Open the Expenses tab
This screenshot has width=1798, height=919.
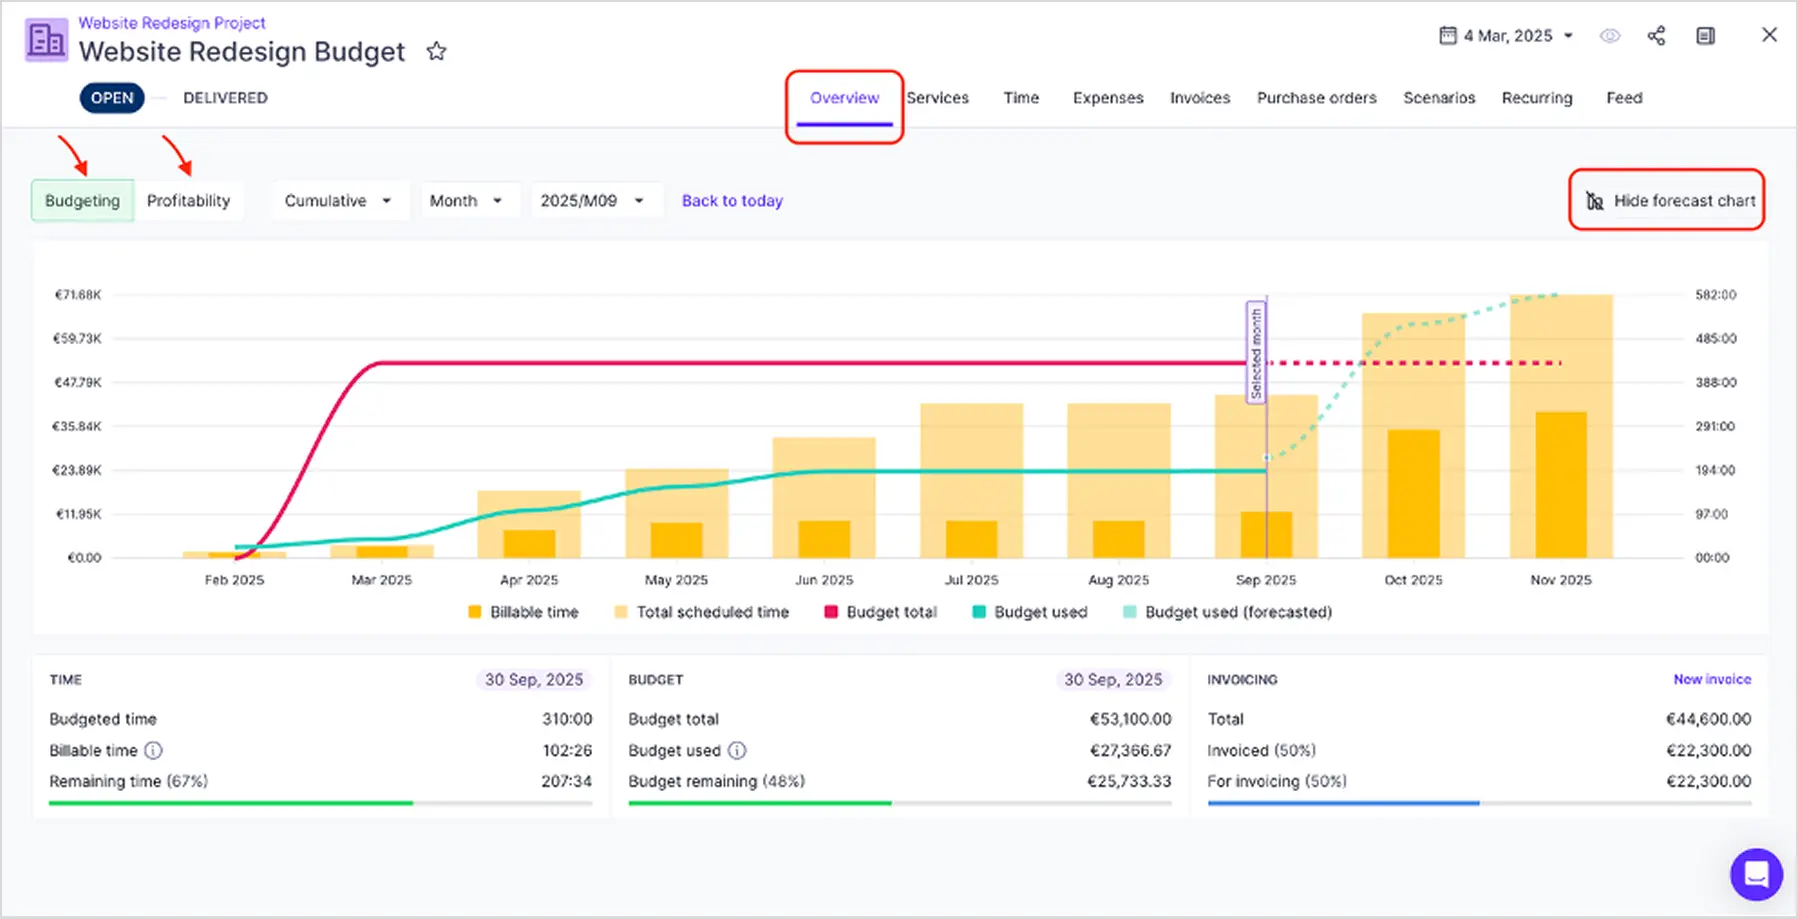1108,98
